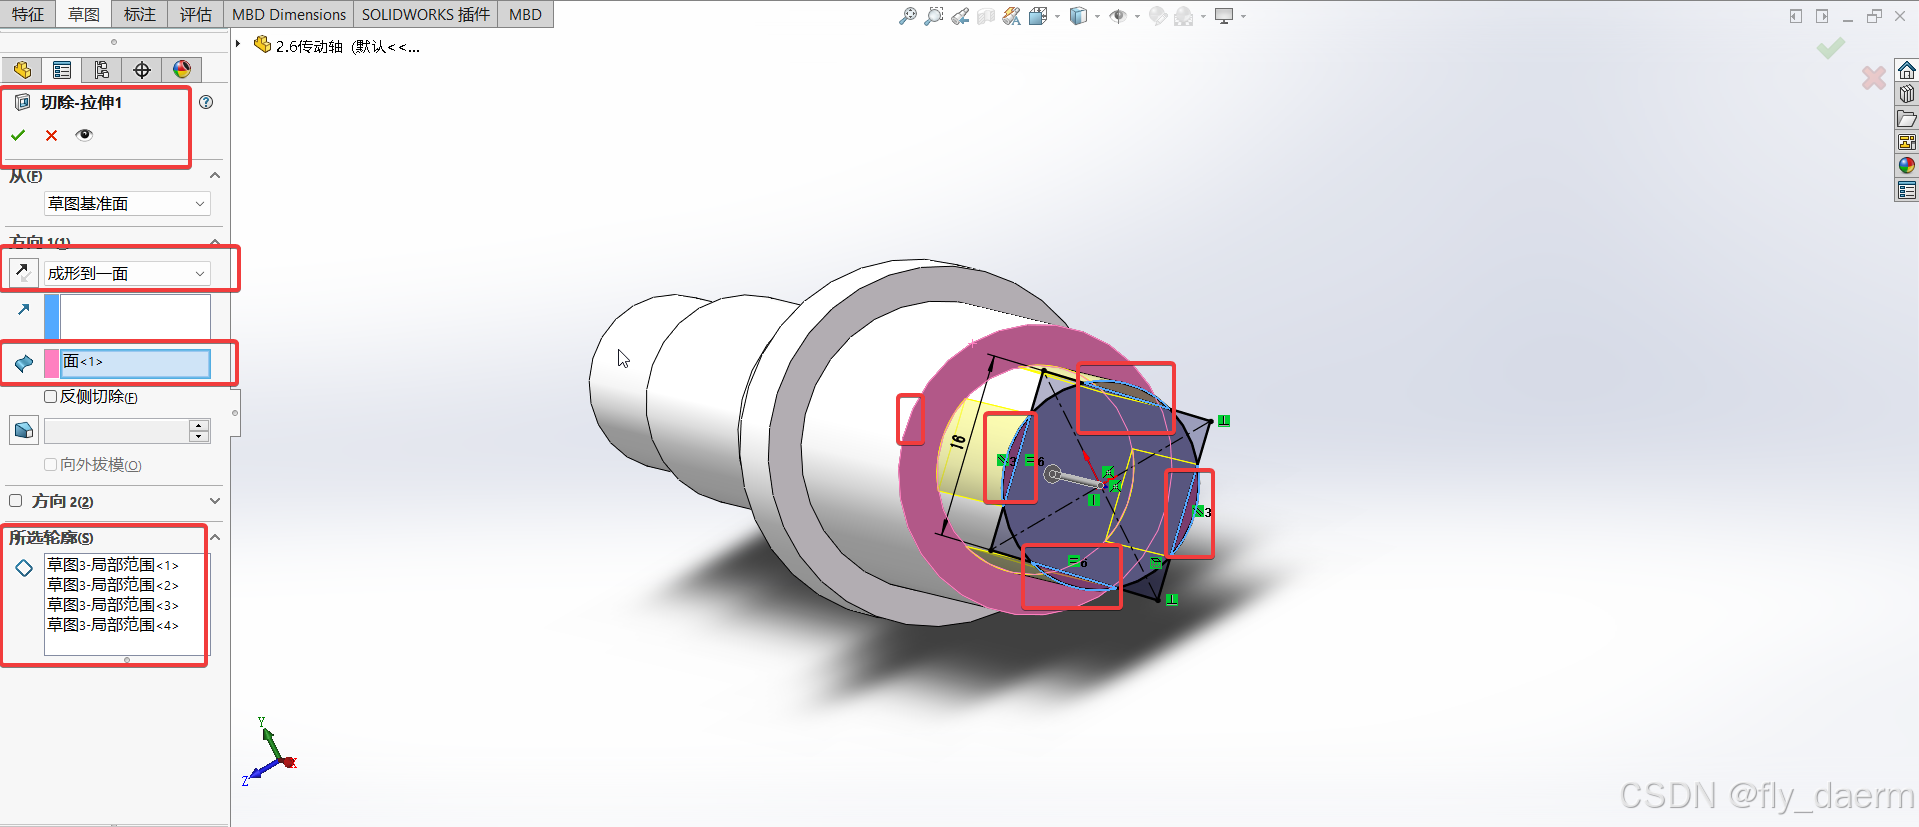Image resolution: width=1919 pixels, height=827 pixels.
Task: Expand 2.6传动轴 tree node arrow
Action: 238,44
